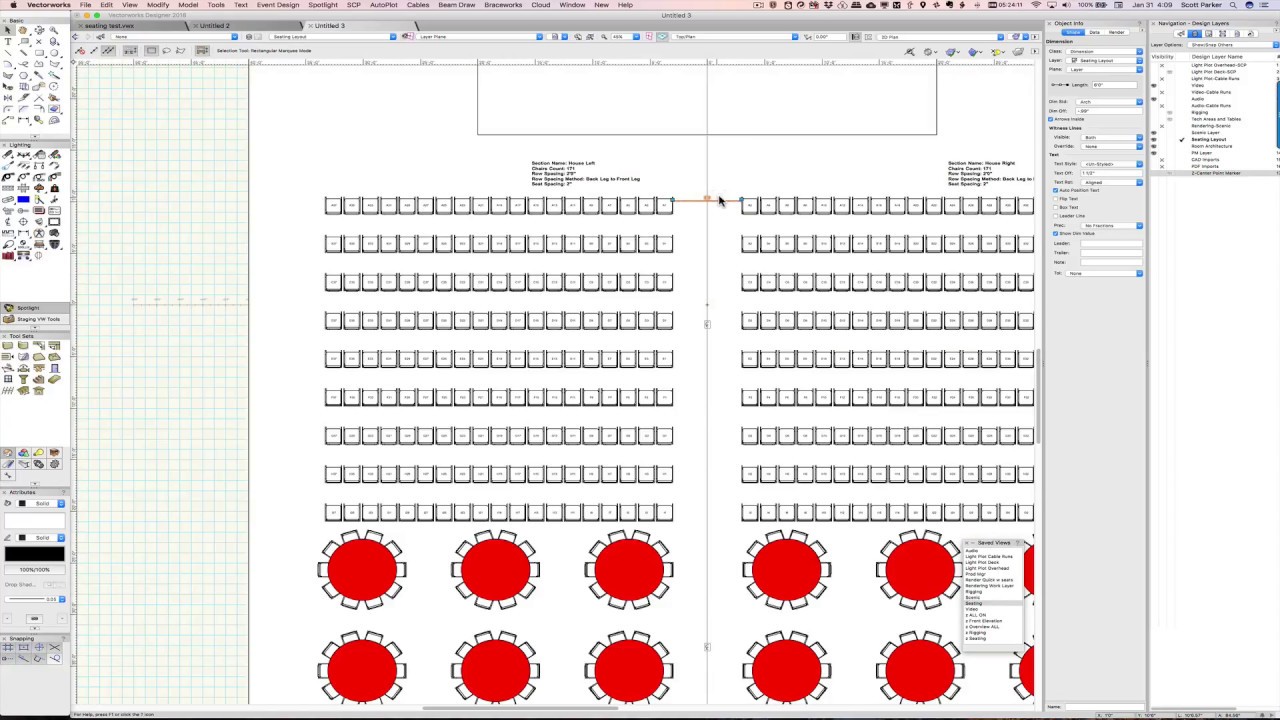Toggle Snap to Object in Snapping palette
1280x720 pixels.
[x=23, y=647]
